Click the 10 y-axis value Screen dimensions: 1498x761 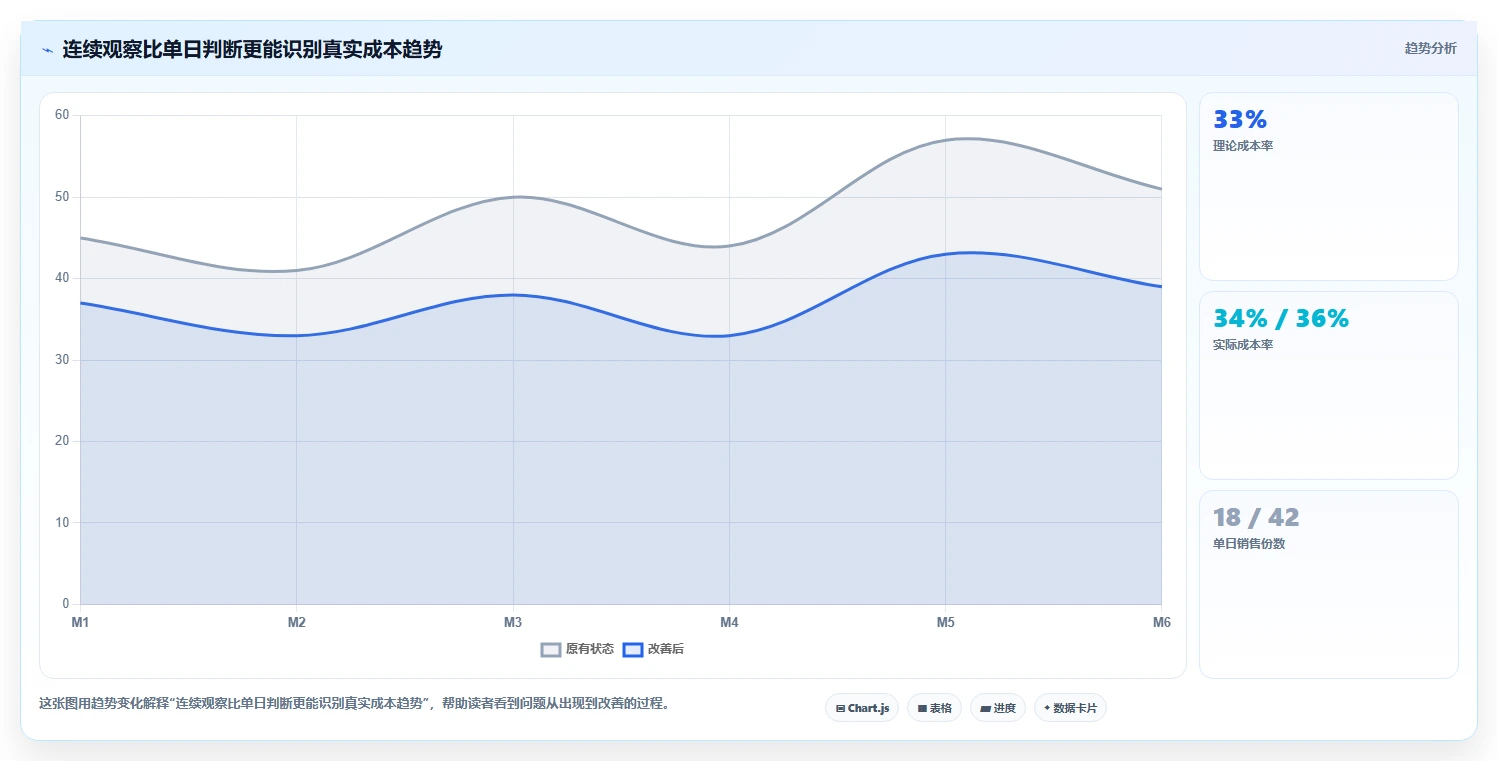(x=62, y=523)
